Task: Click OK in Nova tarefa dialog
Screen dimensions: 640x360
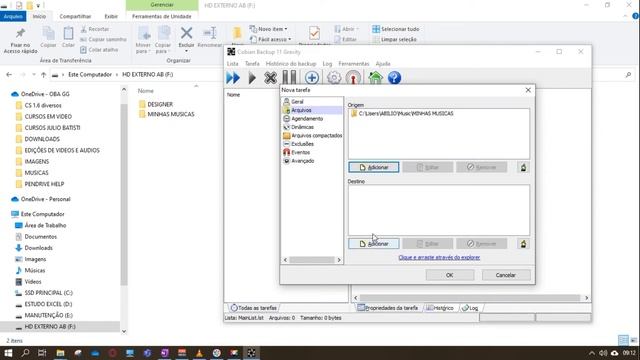Action: point(450,275)
